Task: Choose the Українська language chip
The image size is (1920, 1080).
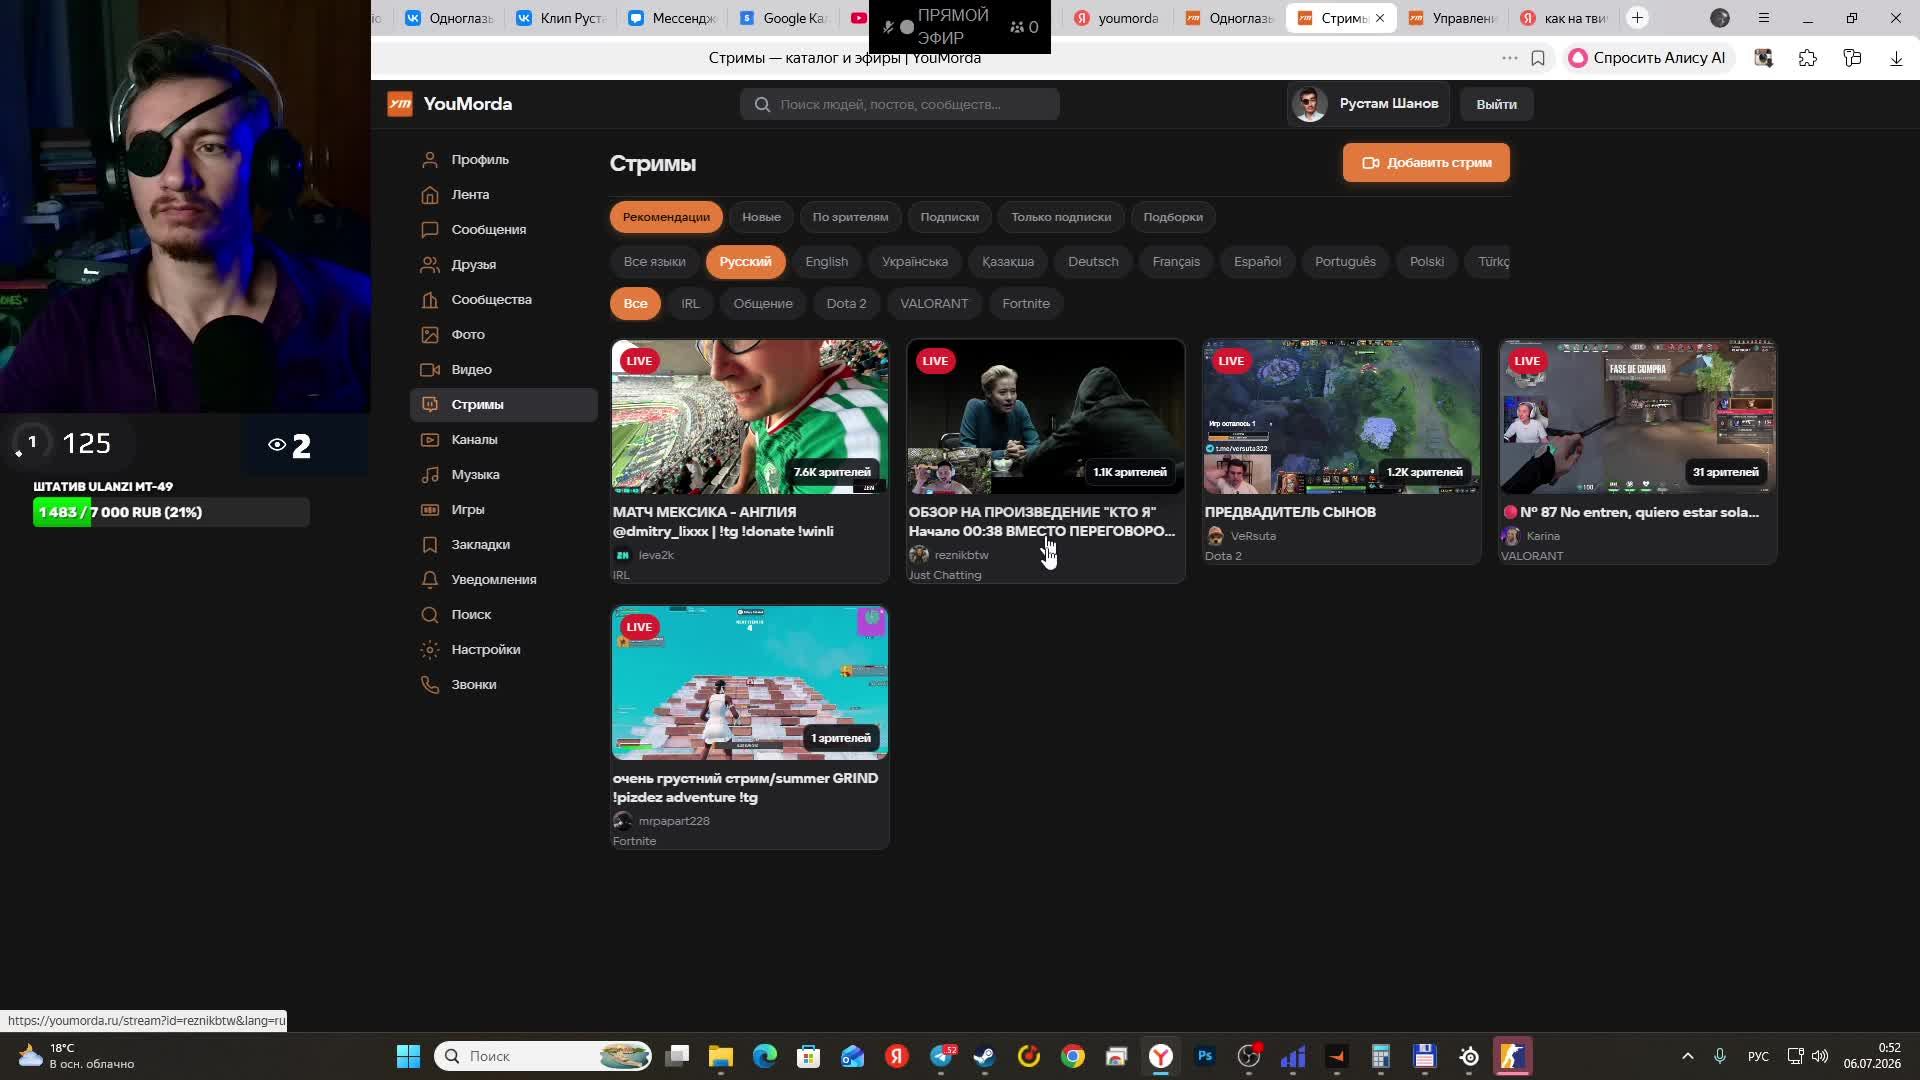Action: point(914,262)
